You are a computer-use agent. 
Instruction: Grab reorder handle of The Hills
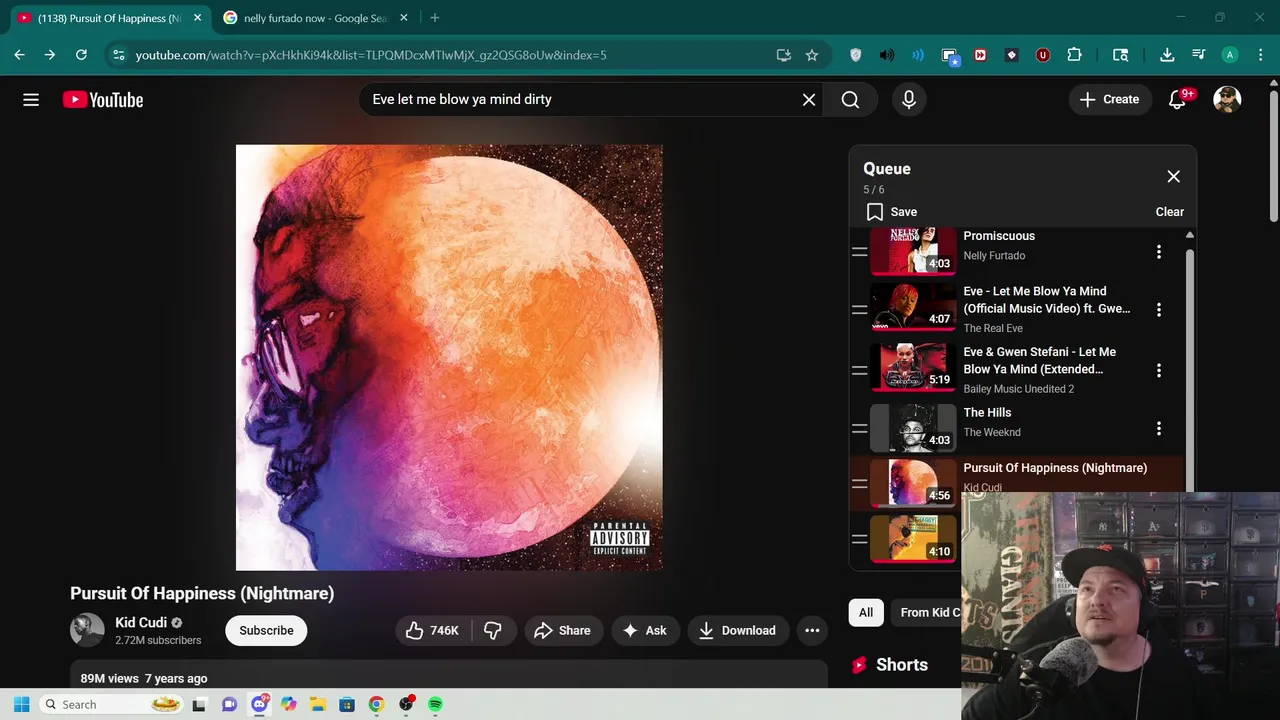pyautogui.click(x=859, y=429)
